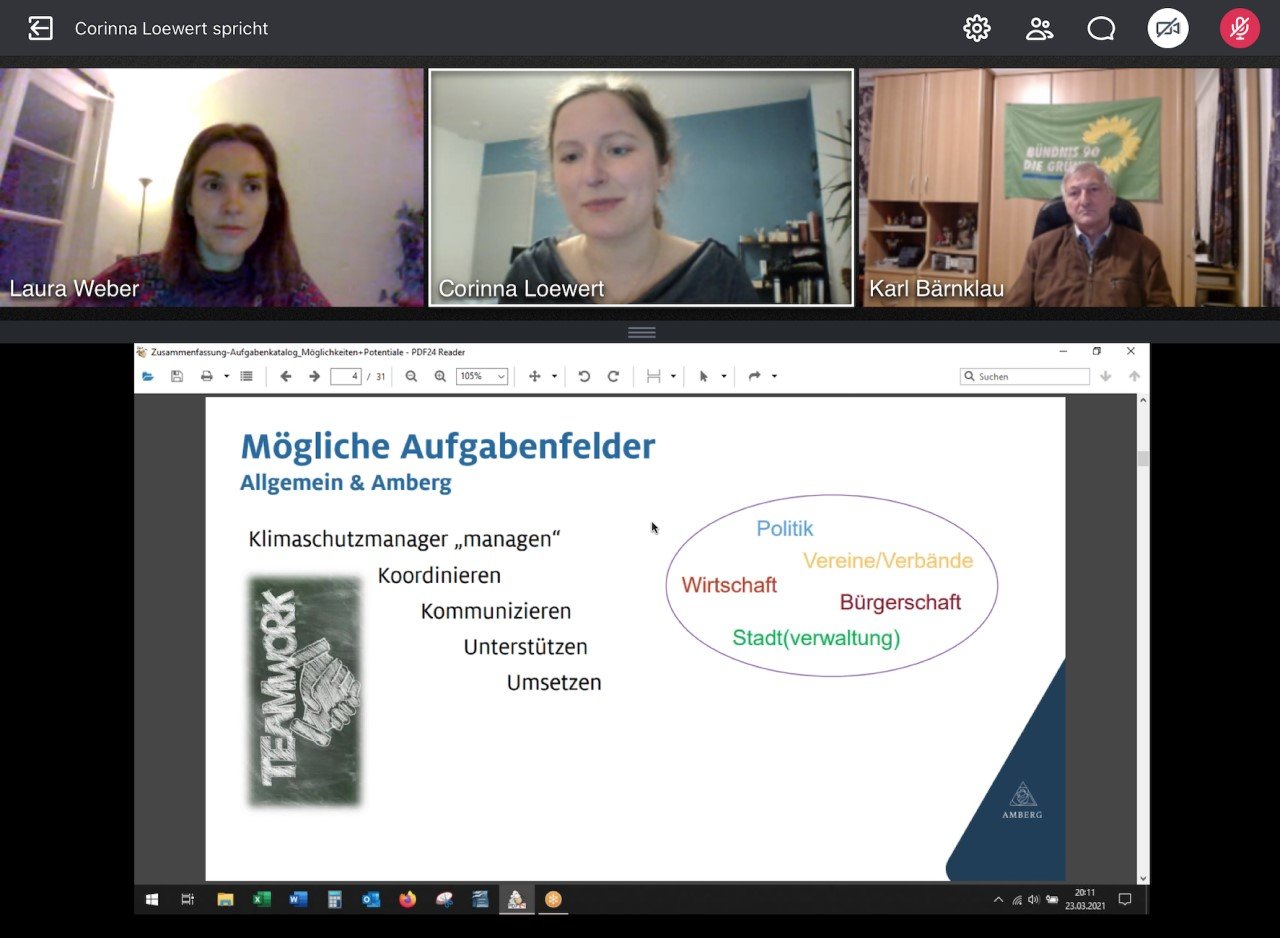
Task: Toggle the camera on
Action: pos(1167,29)
